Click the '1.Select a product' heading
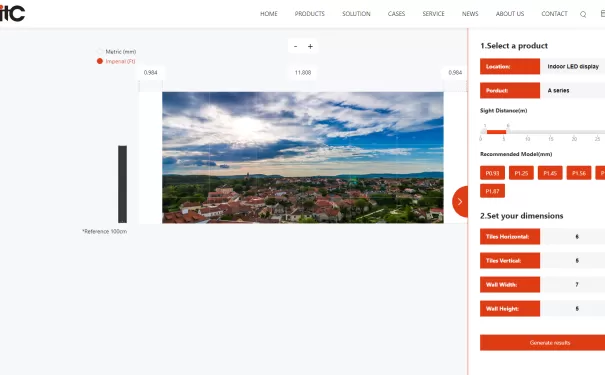The width and height of the screenshot is (605, 375). click(x=514, y=46)
